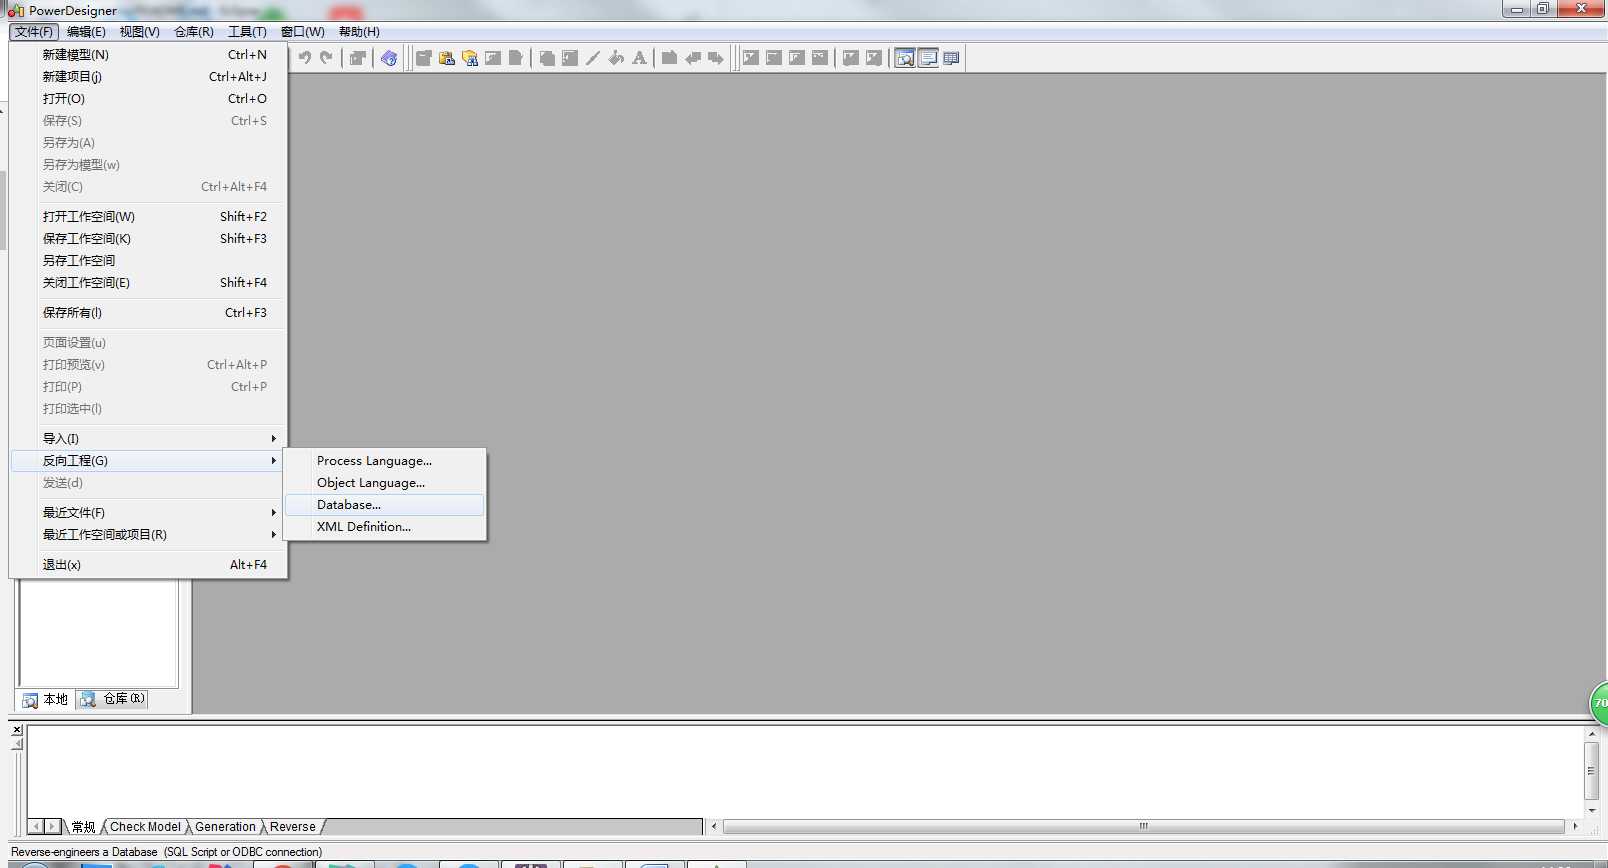
Task: Click inside the output log text area
Action: point(805,771)
